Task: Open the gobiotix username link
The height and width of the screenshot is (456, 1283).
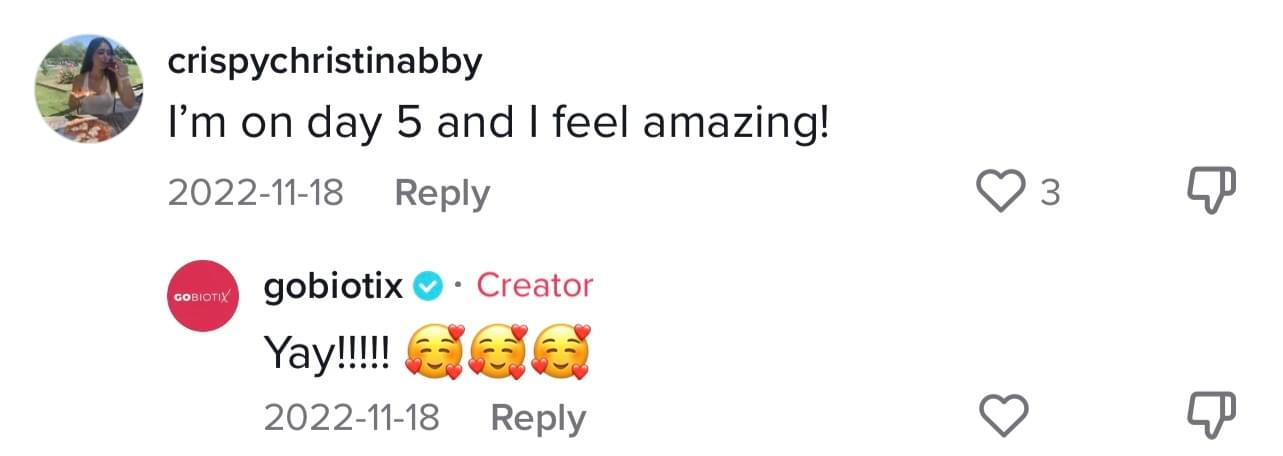Action: (x=332, y=287)
